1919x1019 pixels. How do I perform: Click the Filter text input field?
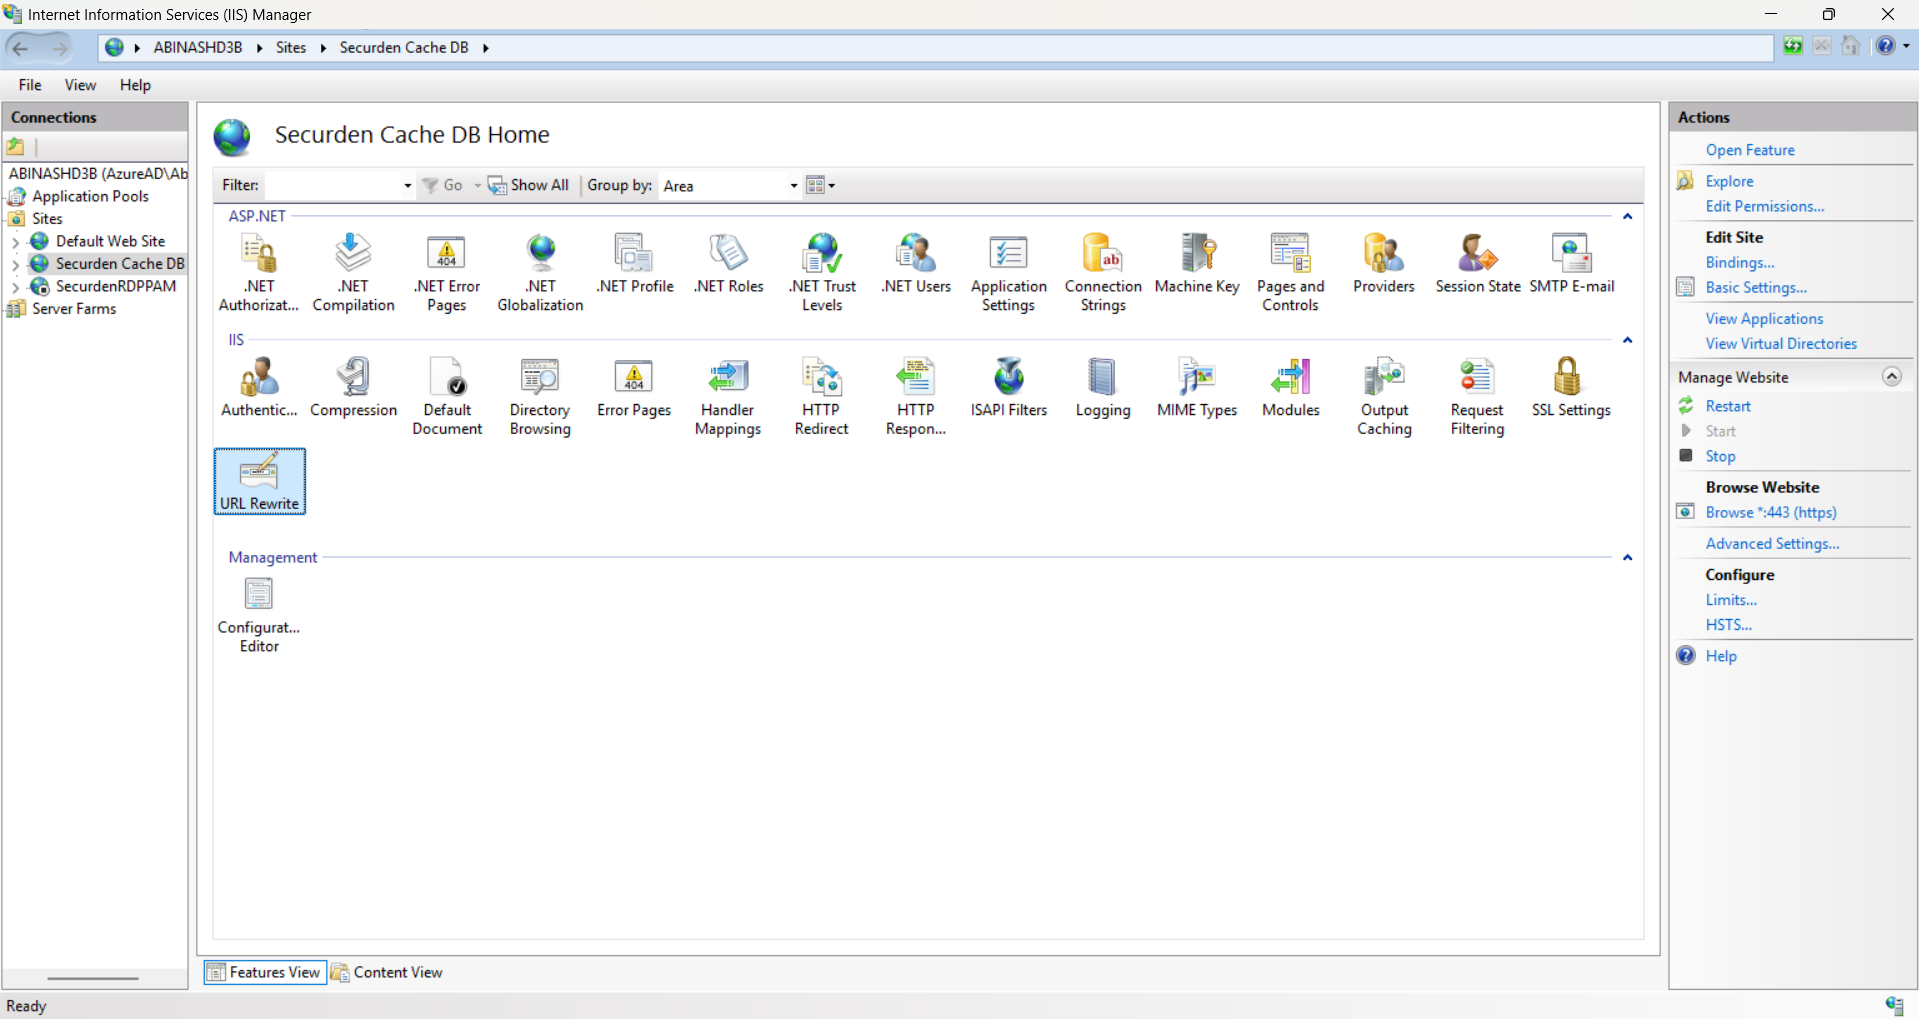pyautogui.click(x=333, y=186)
